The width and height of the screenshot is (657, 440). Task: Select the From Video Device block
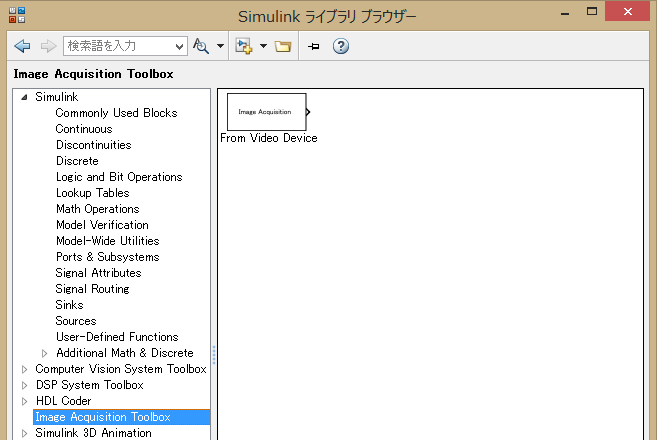[266, 112]
